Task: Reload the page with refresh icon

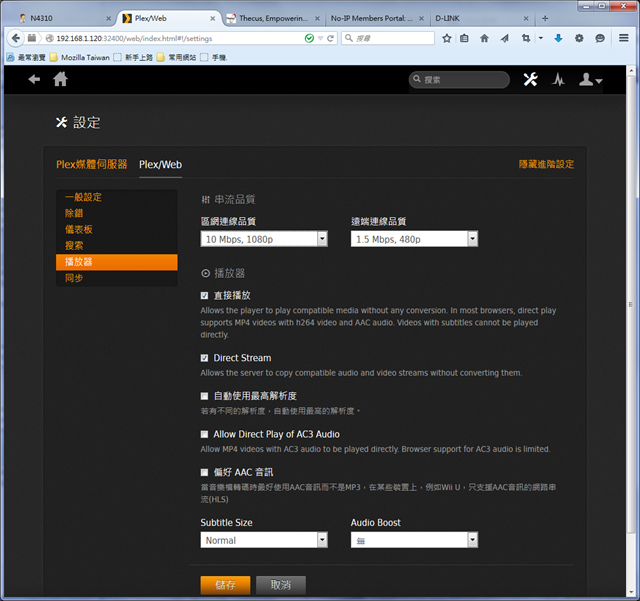Action: click(330, 38)
